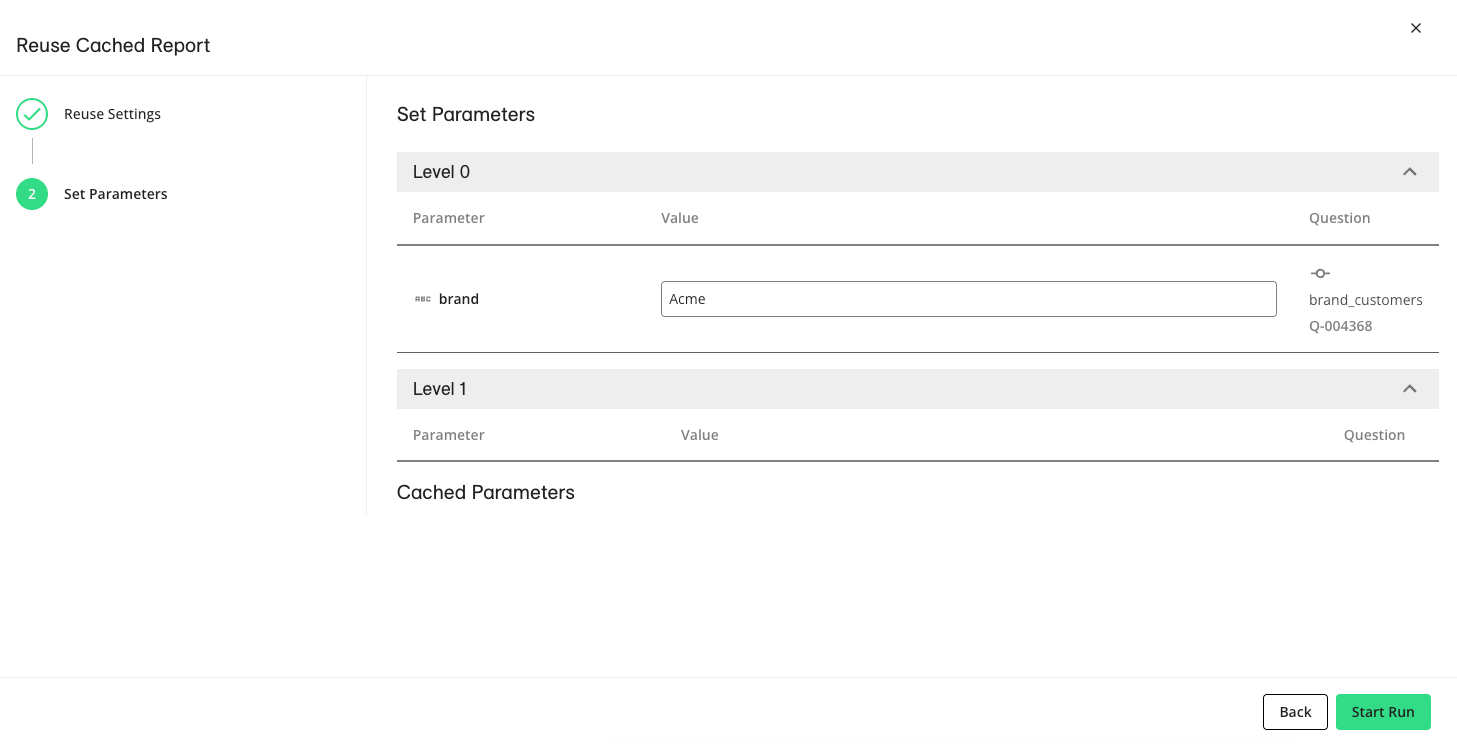Go to the Reuse Settings step
Viewport: 1457px width, 744px height.
[x=112, y=114]
